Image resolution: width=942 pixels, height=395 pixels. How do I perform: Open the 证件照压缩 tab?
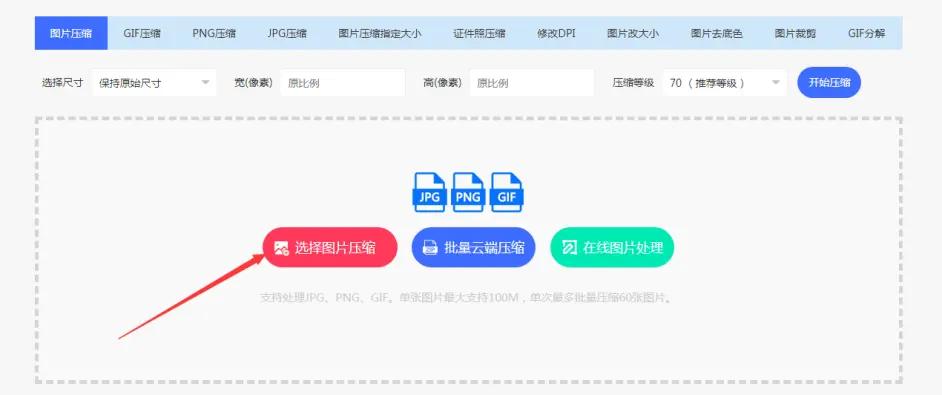pos(479,33)
